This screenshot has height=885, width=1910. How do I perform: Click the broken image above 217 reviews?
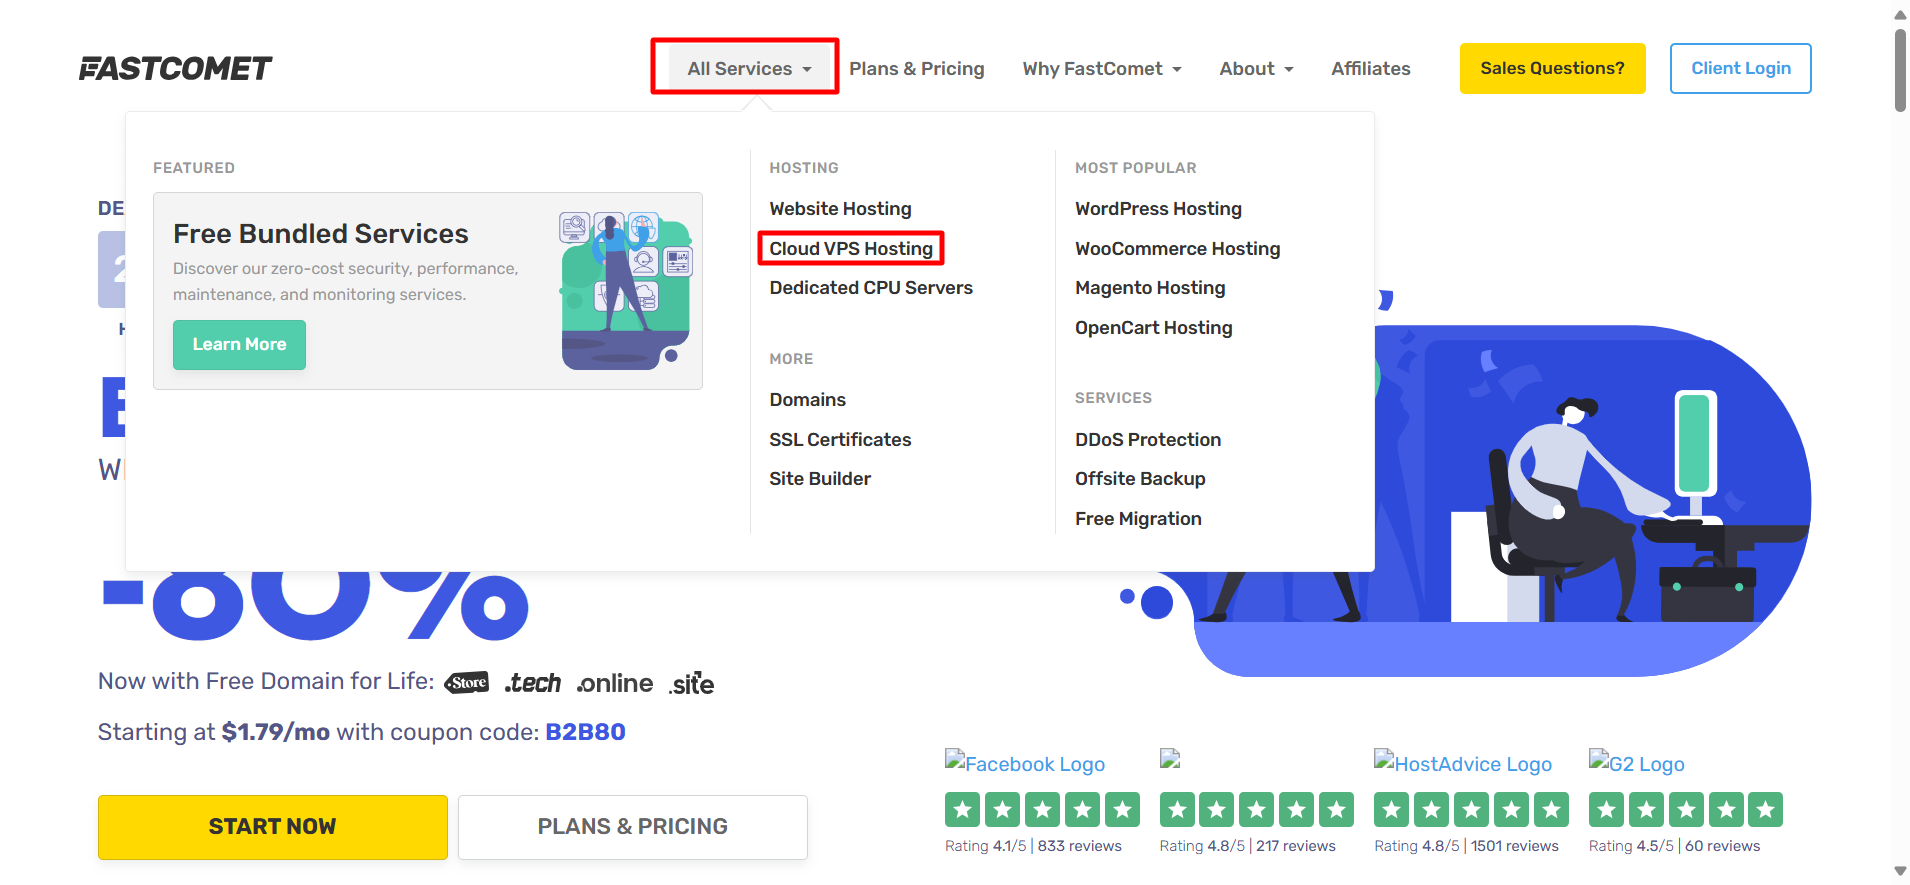pyautogui.click(x=1170, y=759)
